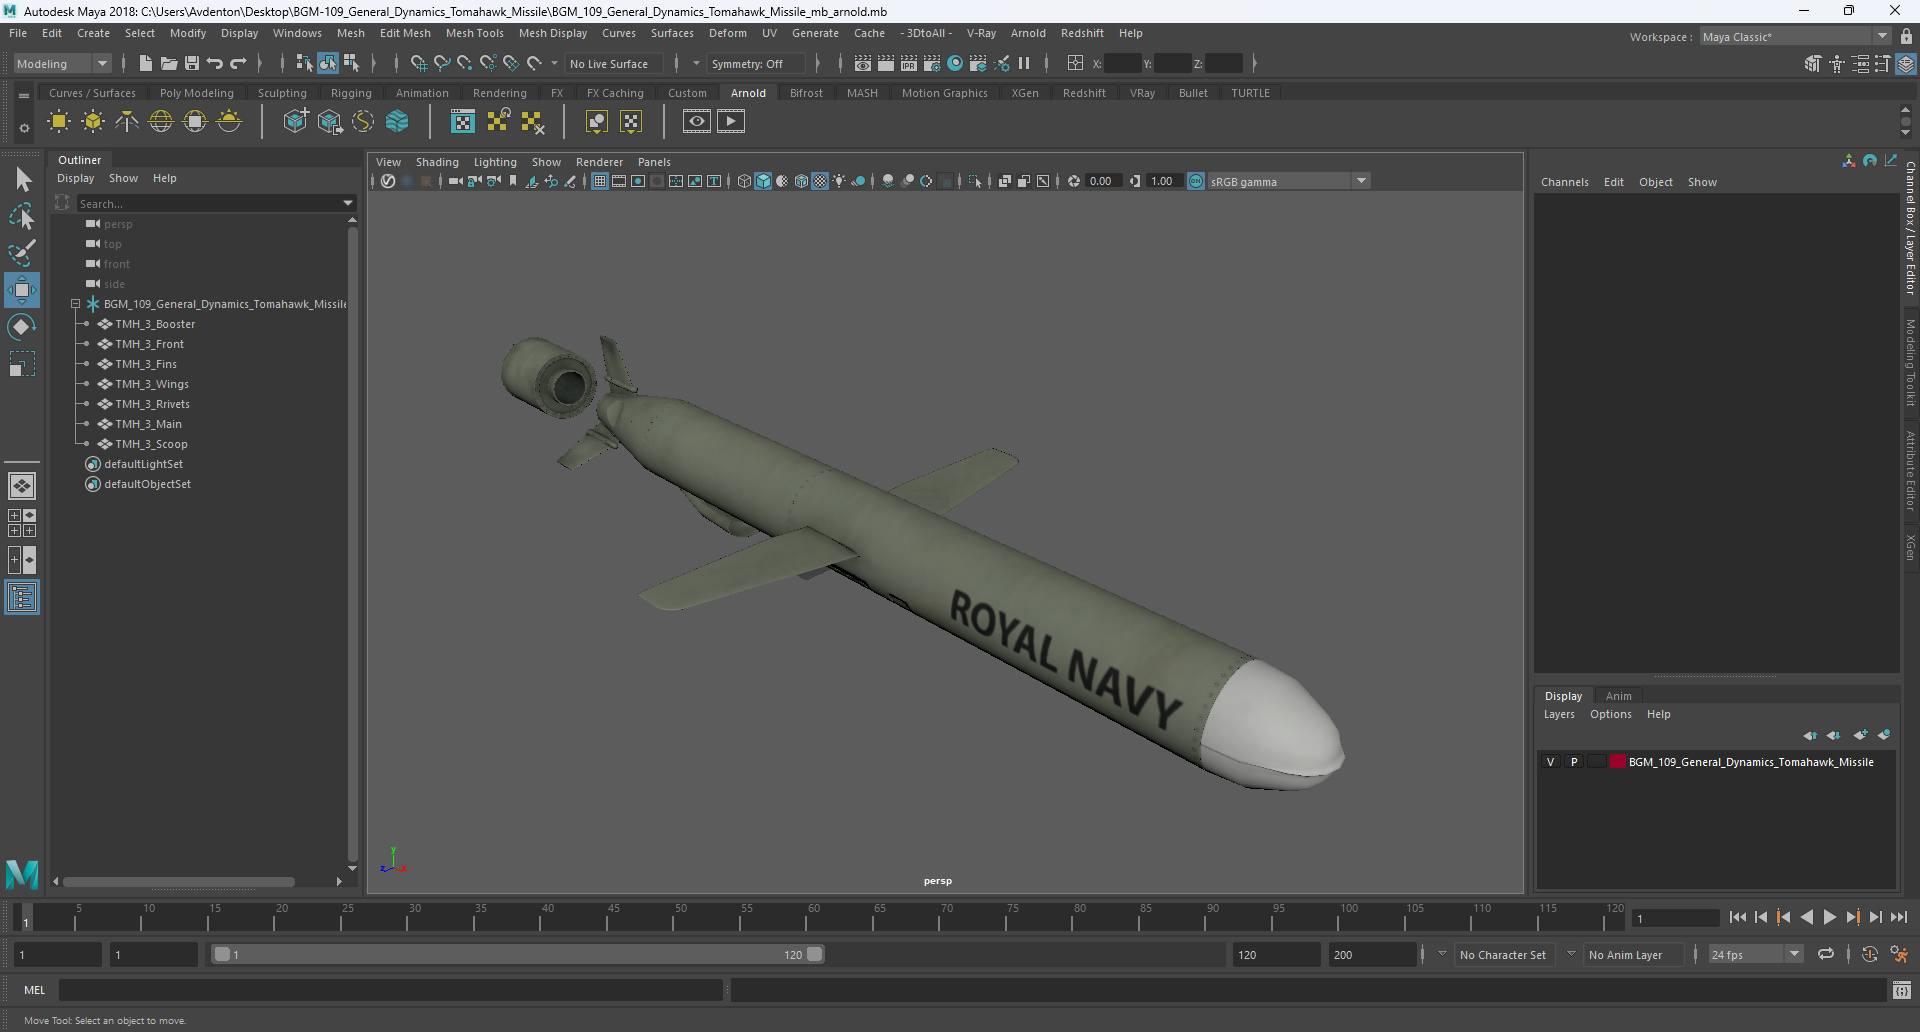Image resolution: width=1920 pixels, height=1032 pixels.
Task: Toggle textured display in viewport
Action: [820, 181]
